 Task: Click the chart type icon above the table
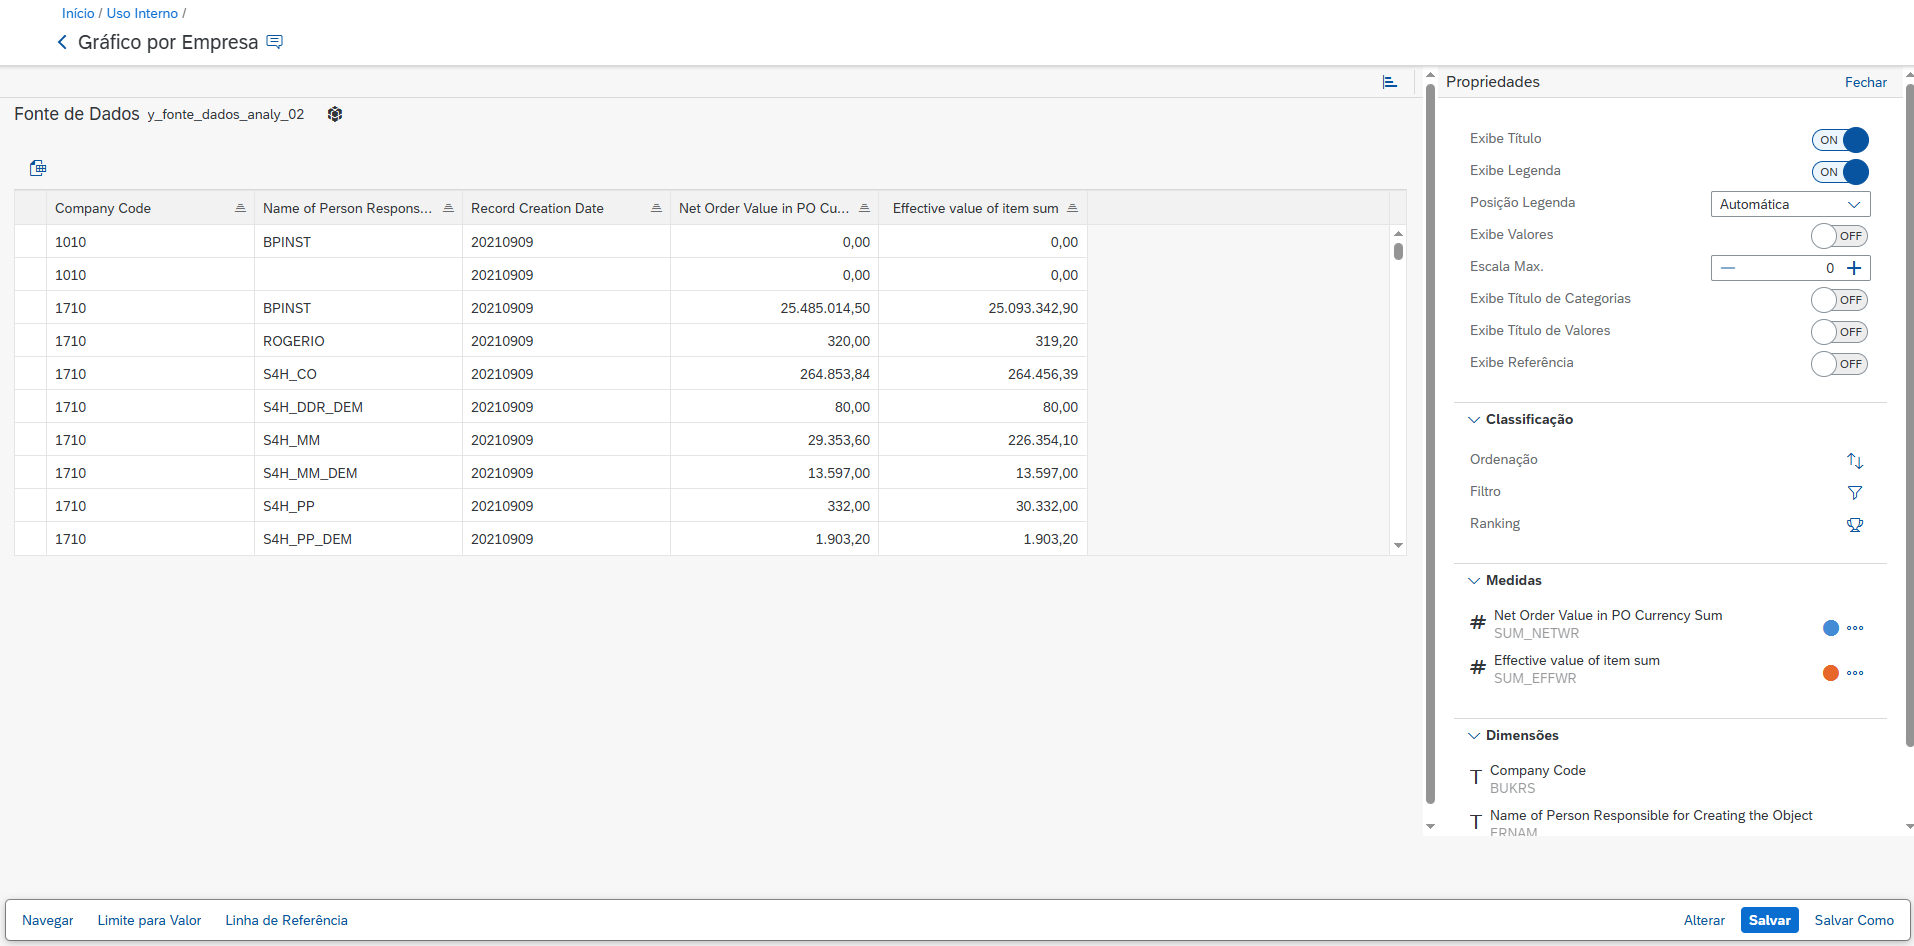click(x=1389, y=82)
